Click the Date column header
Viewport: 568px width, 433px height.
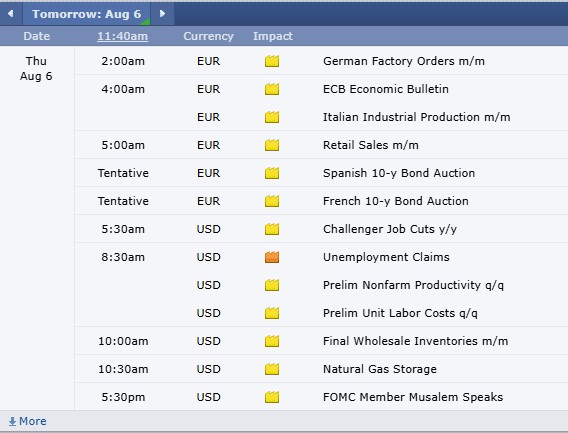click(37, 36)
